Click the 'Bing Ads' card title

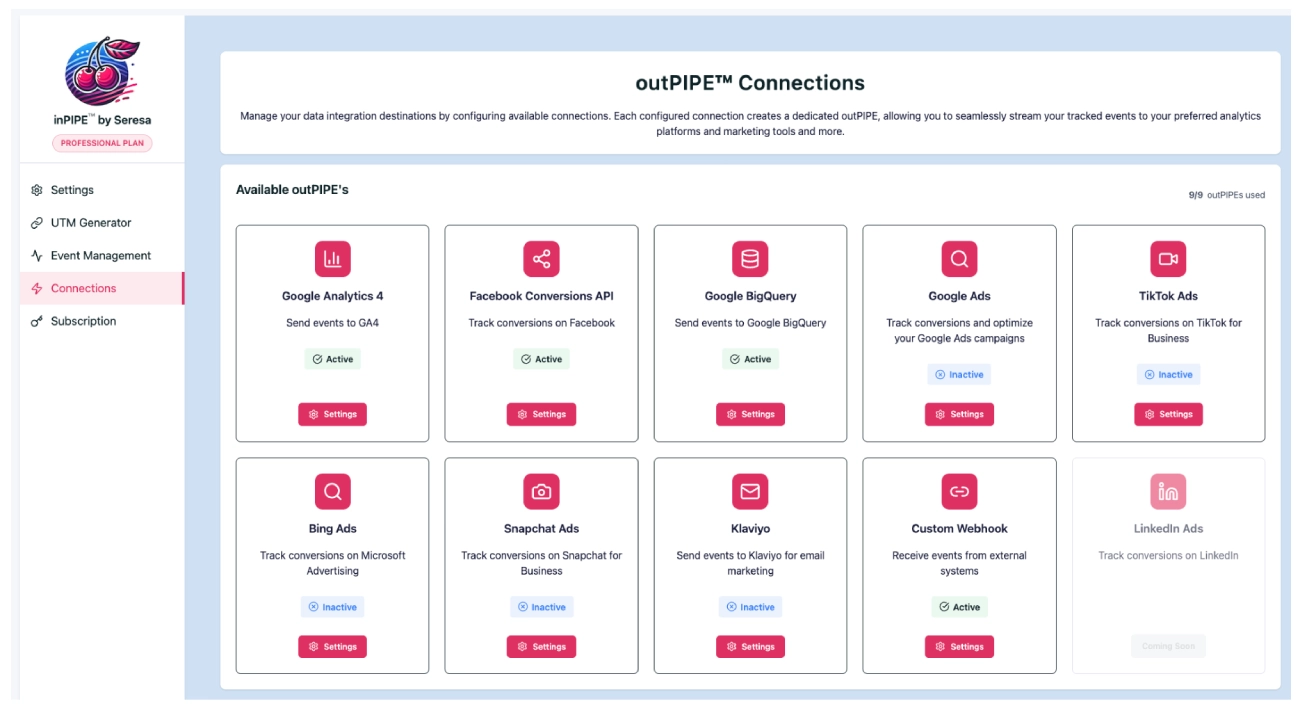[x=333, y=529]
